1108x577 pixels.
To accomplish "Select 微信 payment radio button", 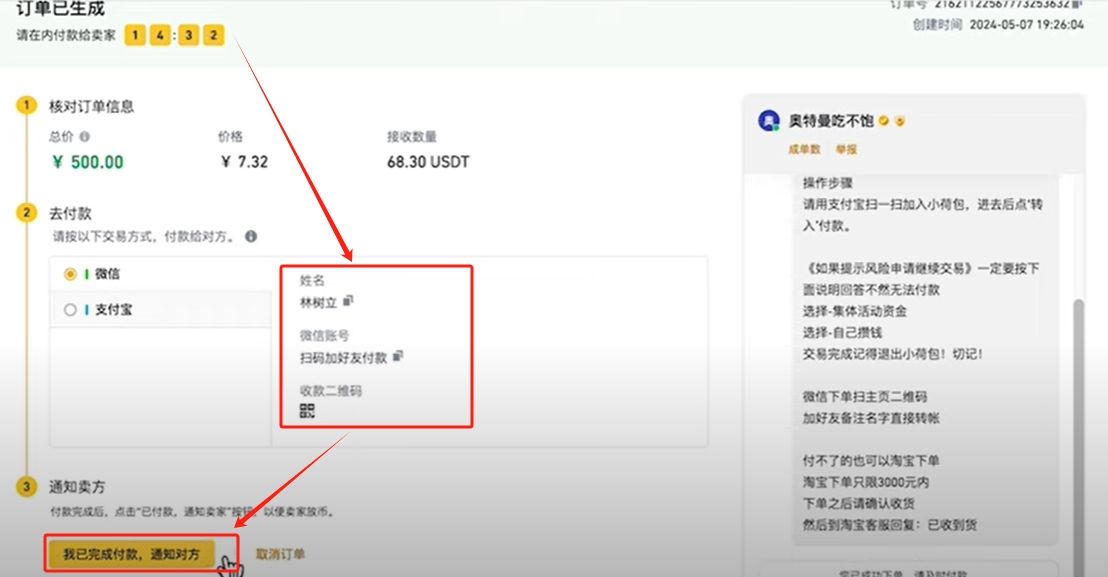I will click(x=70, y=274).
